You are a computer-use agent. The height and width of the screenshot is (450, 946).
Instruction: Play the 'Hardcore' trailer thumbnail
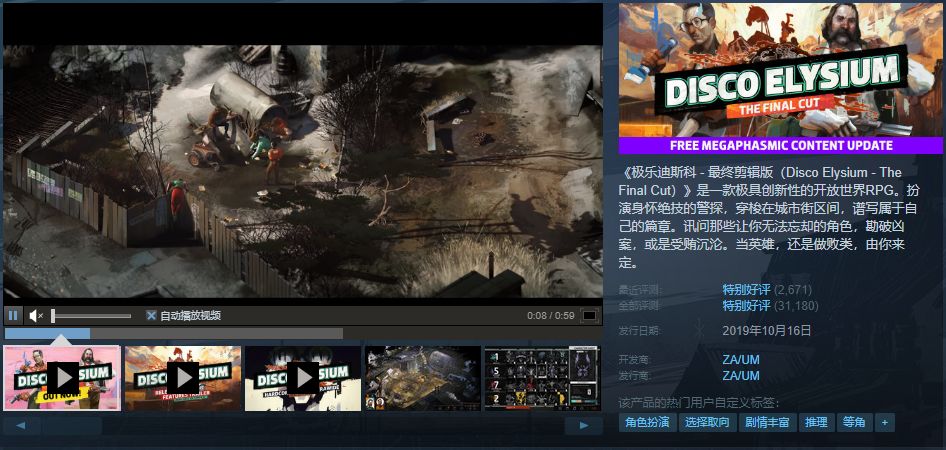pos(303,378)
